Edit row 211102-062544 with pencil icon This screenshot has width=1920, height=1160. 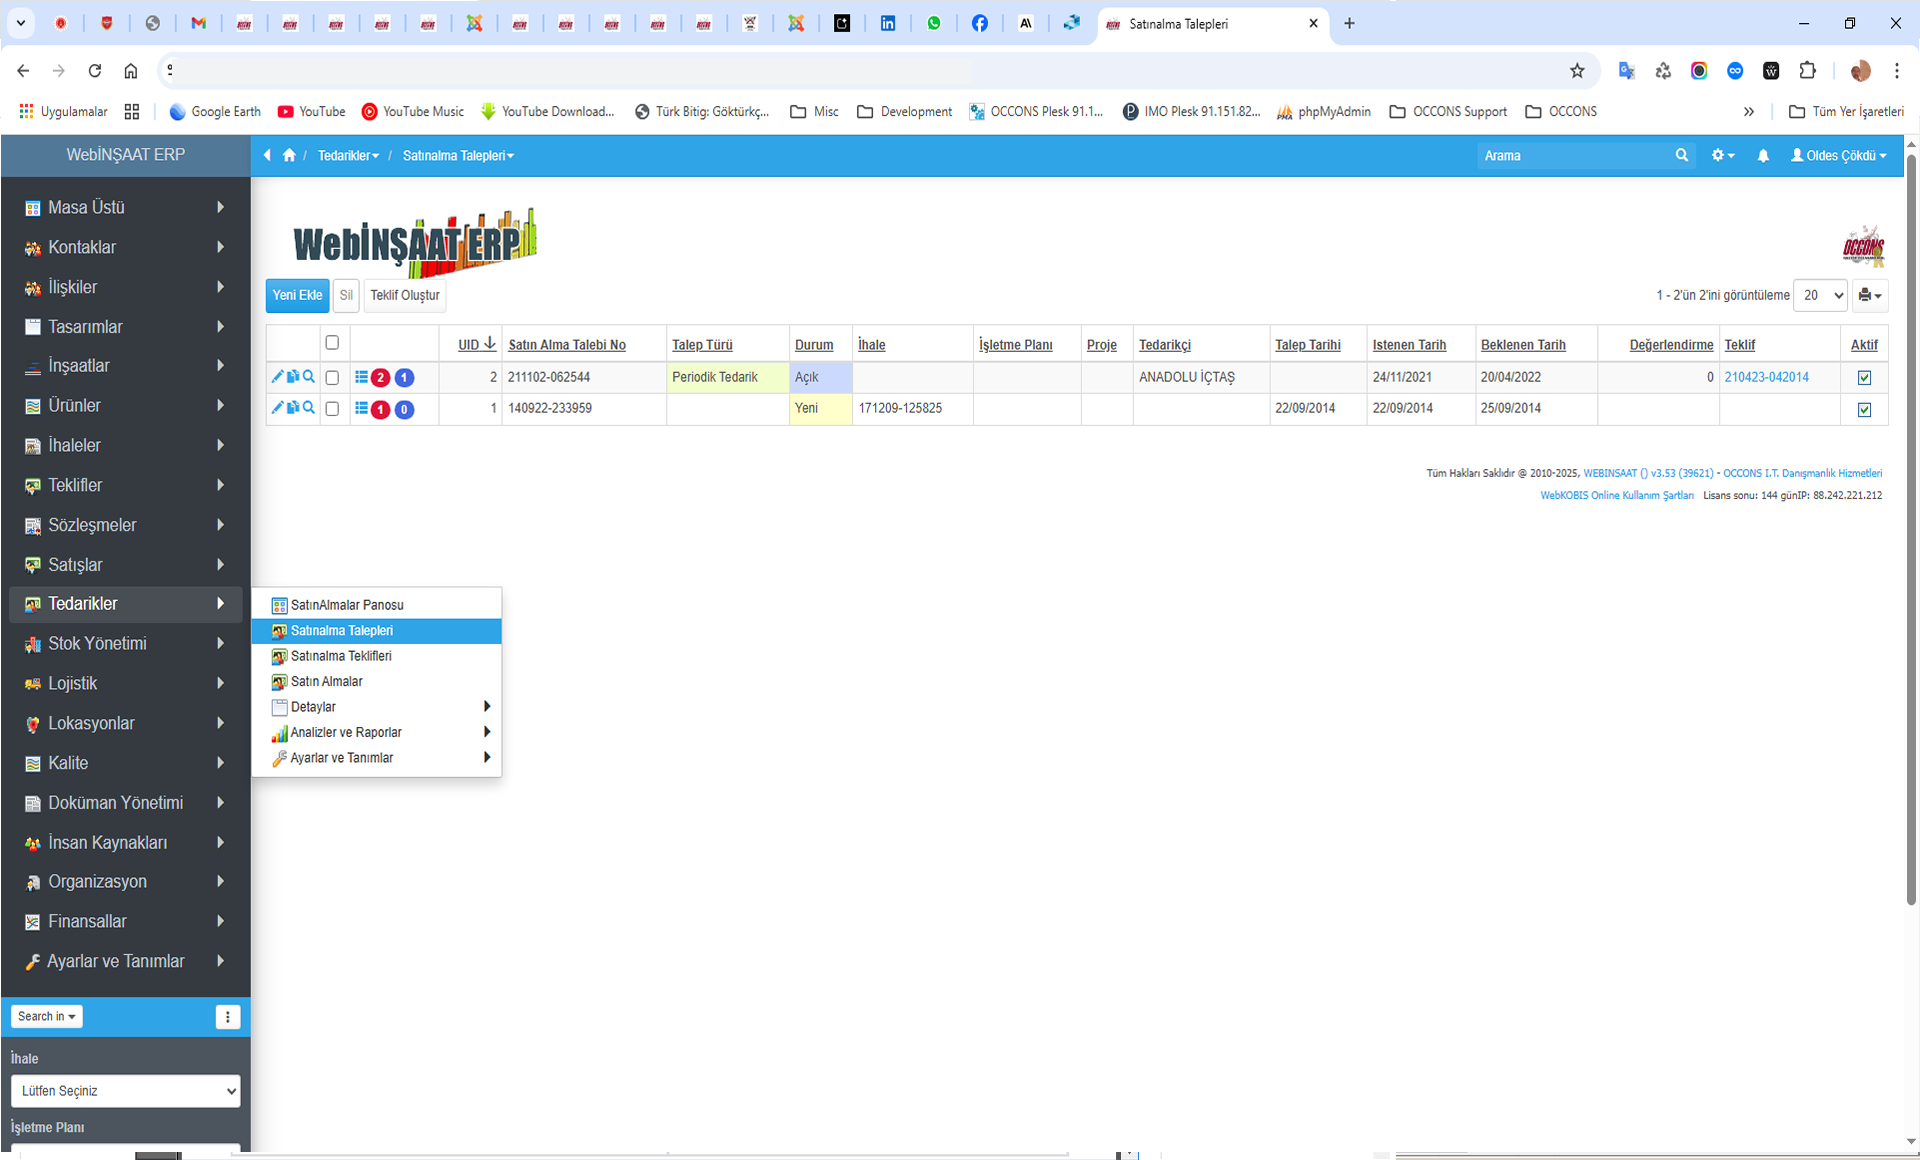pyautogui.click(x=277, y=377)
